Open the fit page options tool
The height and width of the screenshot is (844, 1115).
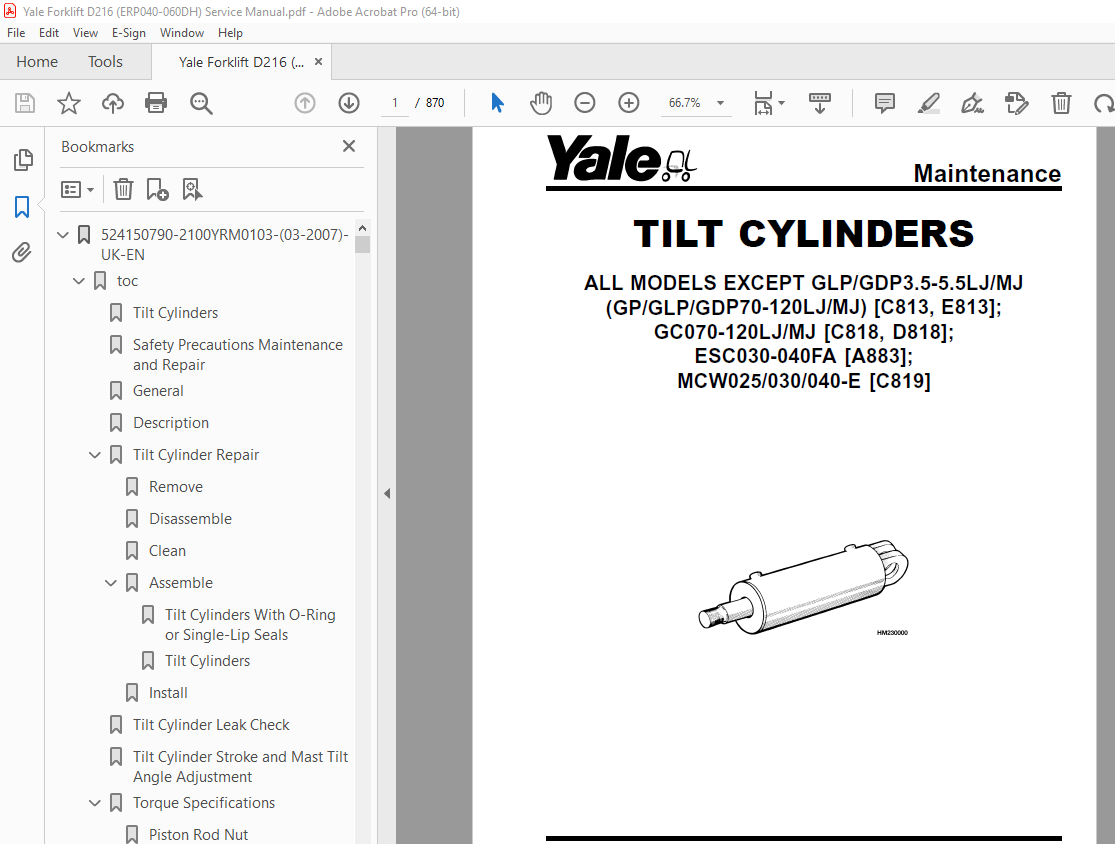[769, 103]
